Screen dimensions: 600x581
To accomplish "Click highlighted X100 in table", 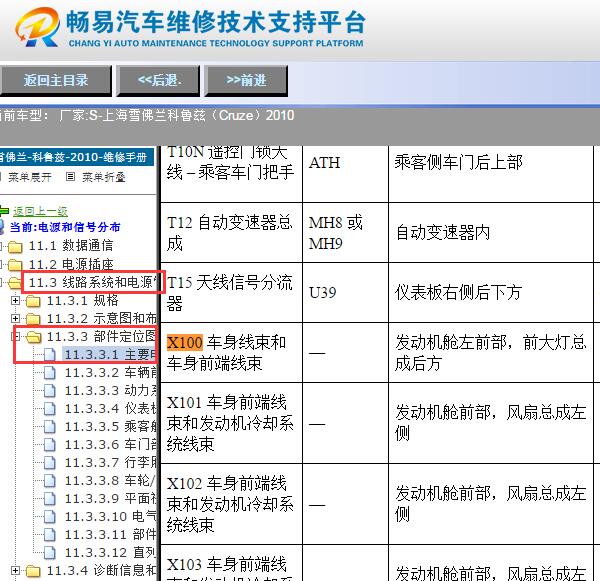I will point(185,342).
